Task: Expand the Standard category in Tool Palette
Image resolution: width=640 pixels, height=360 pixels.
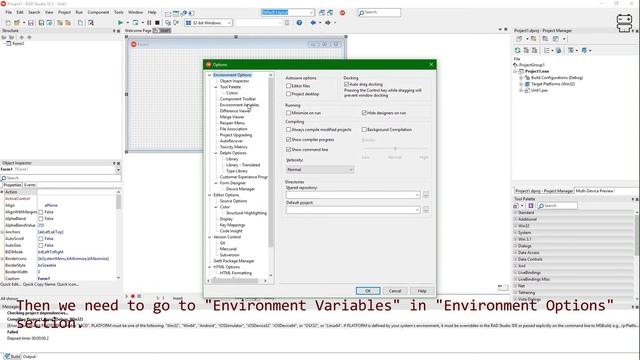Action: (x=515, y=213)
